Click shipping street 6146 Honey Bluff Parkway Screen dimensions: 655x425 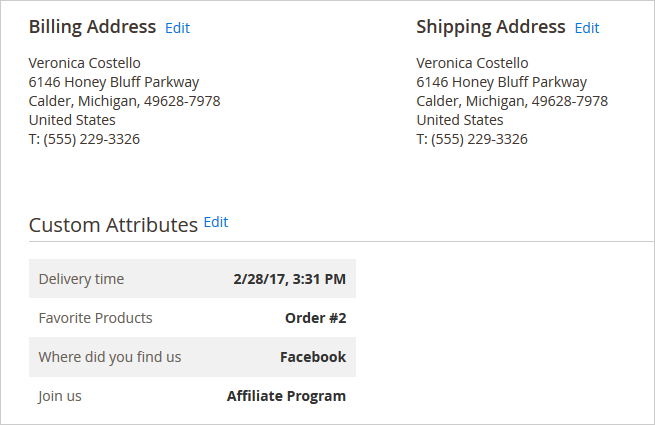coord(501,82)
